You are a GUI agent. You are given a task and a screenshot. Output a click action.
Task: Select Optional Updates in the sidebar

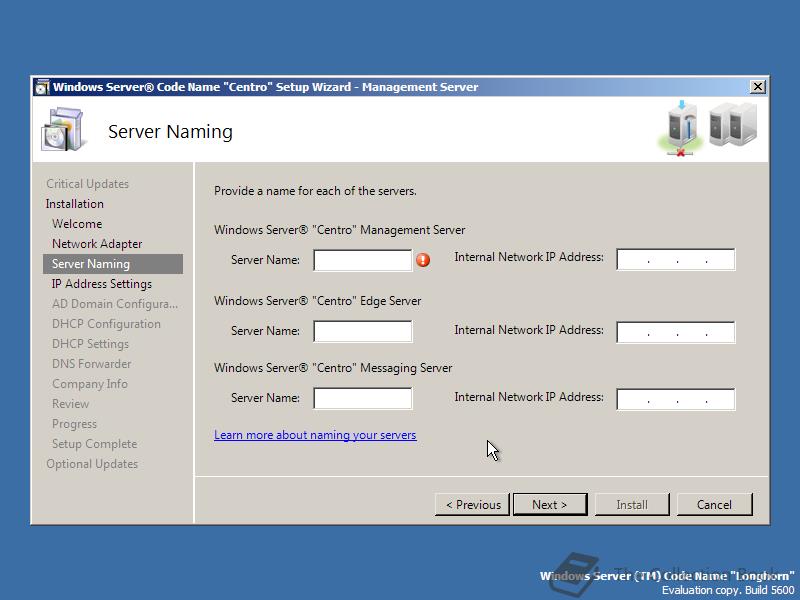92,464
